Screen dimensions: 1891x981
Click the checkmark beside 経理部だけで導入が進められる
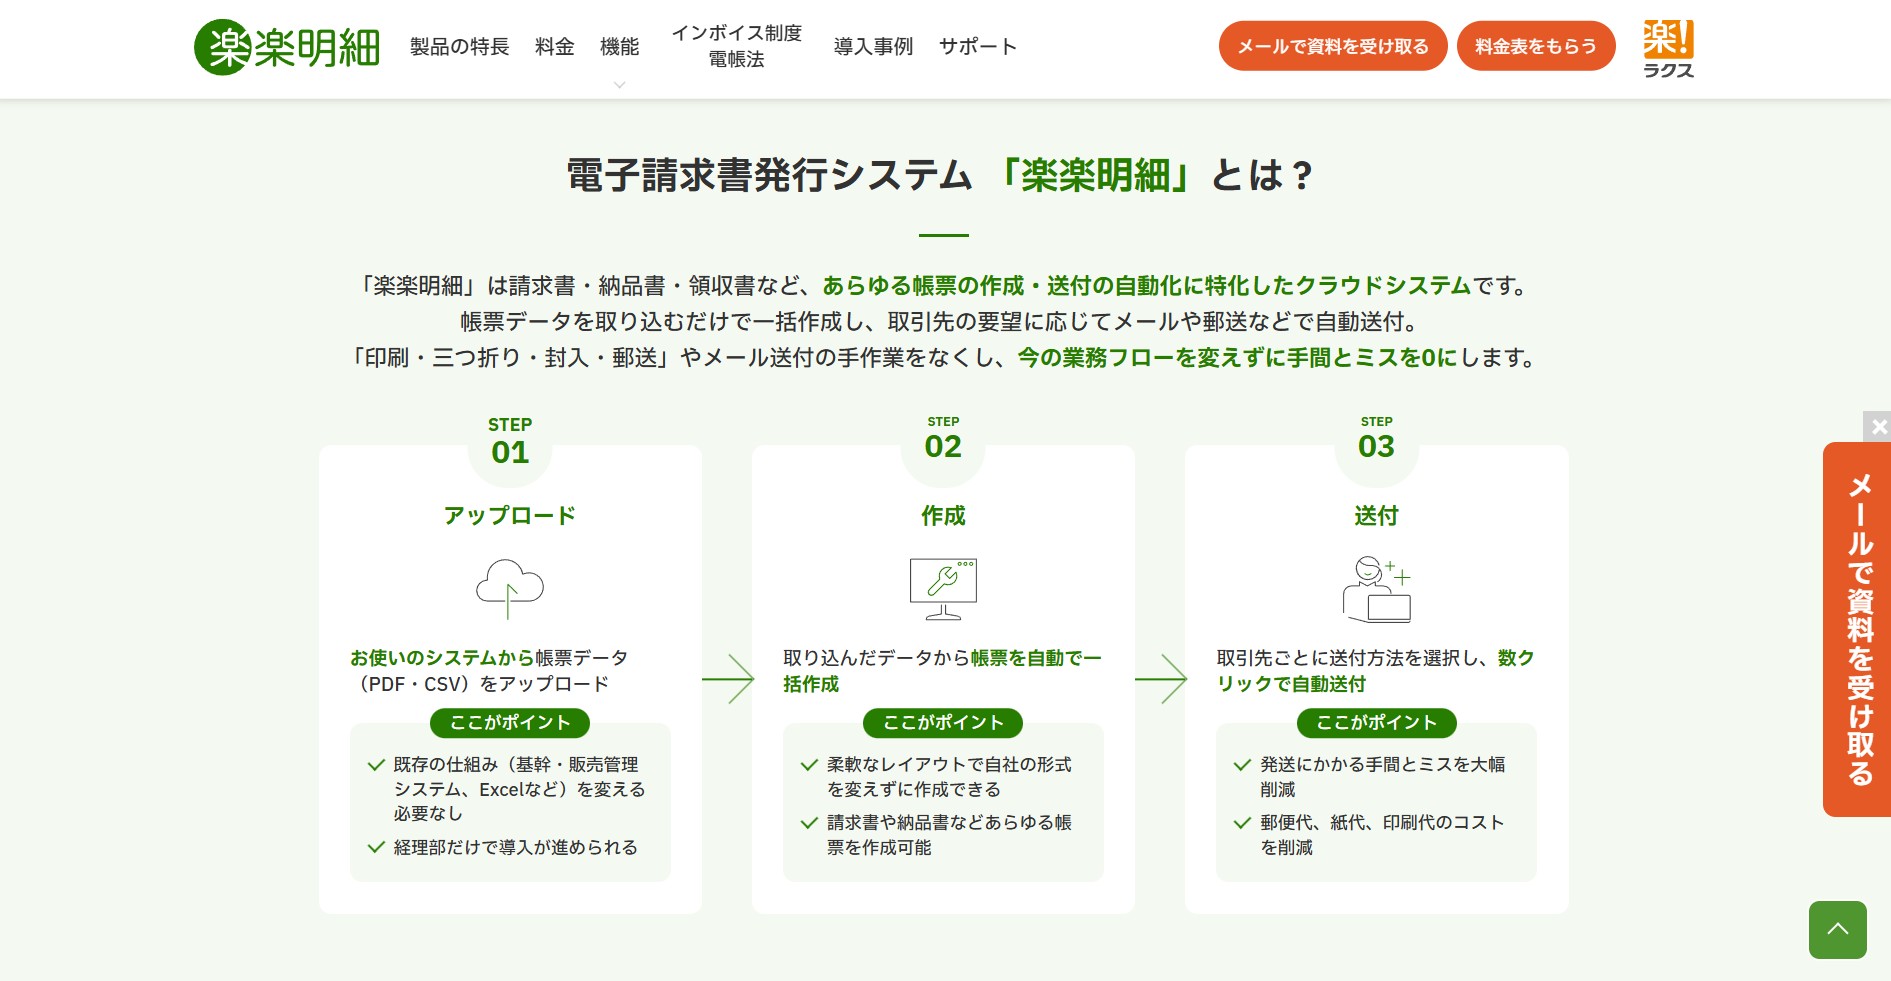pos(377,845)
